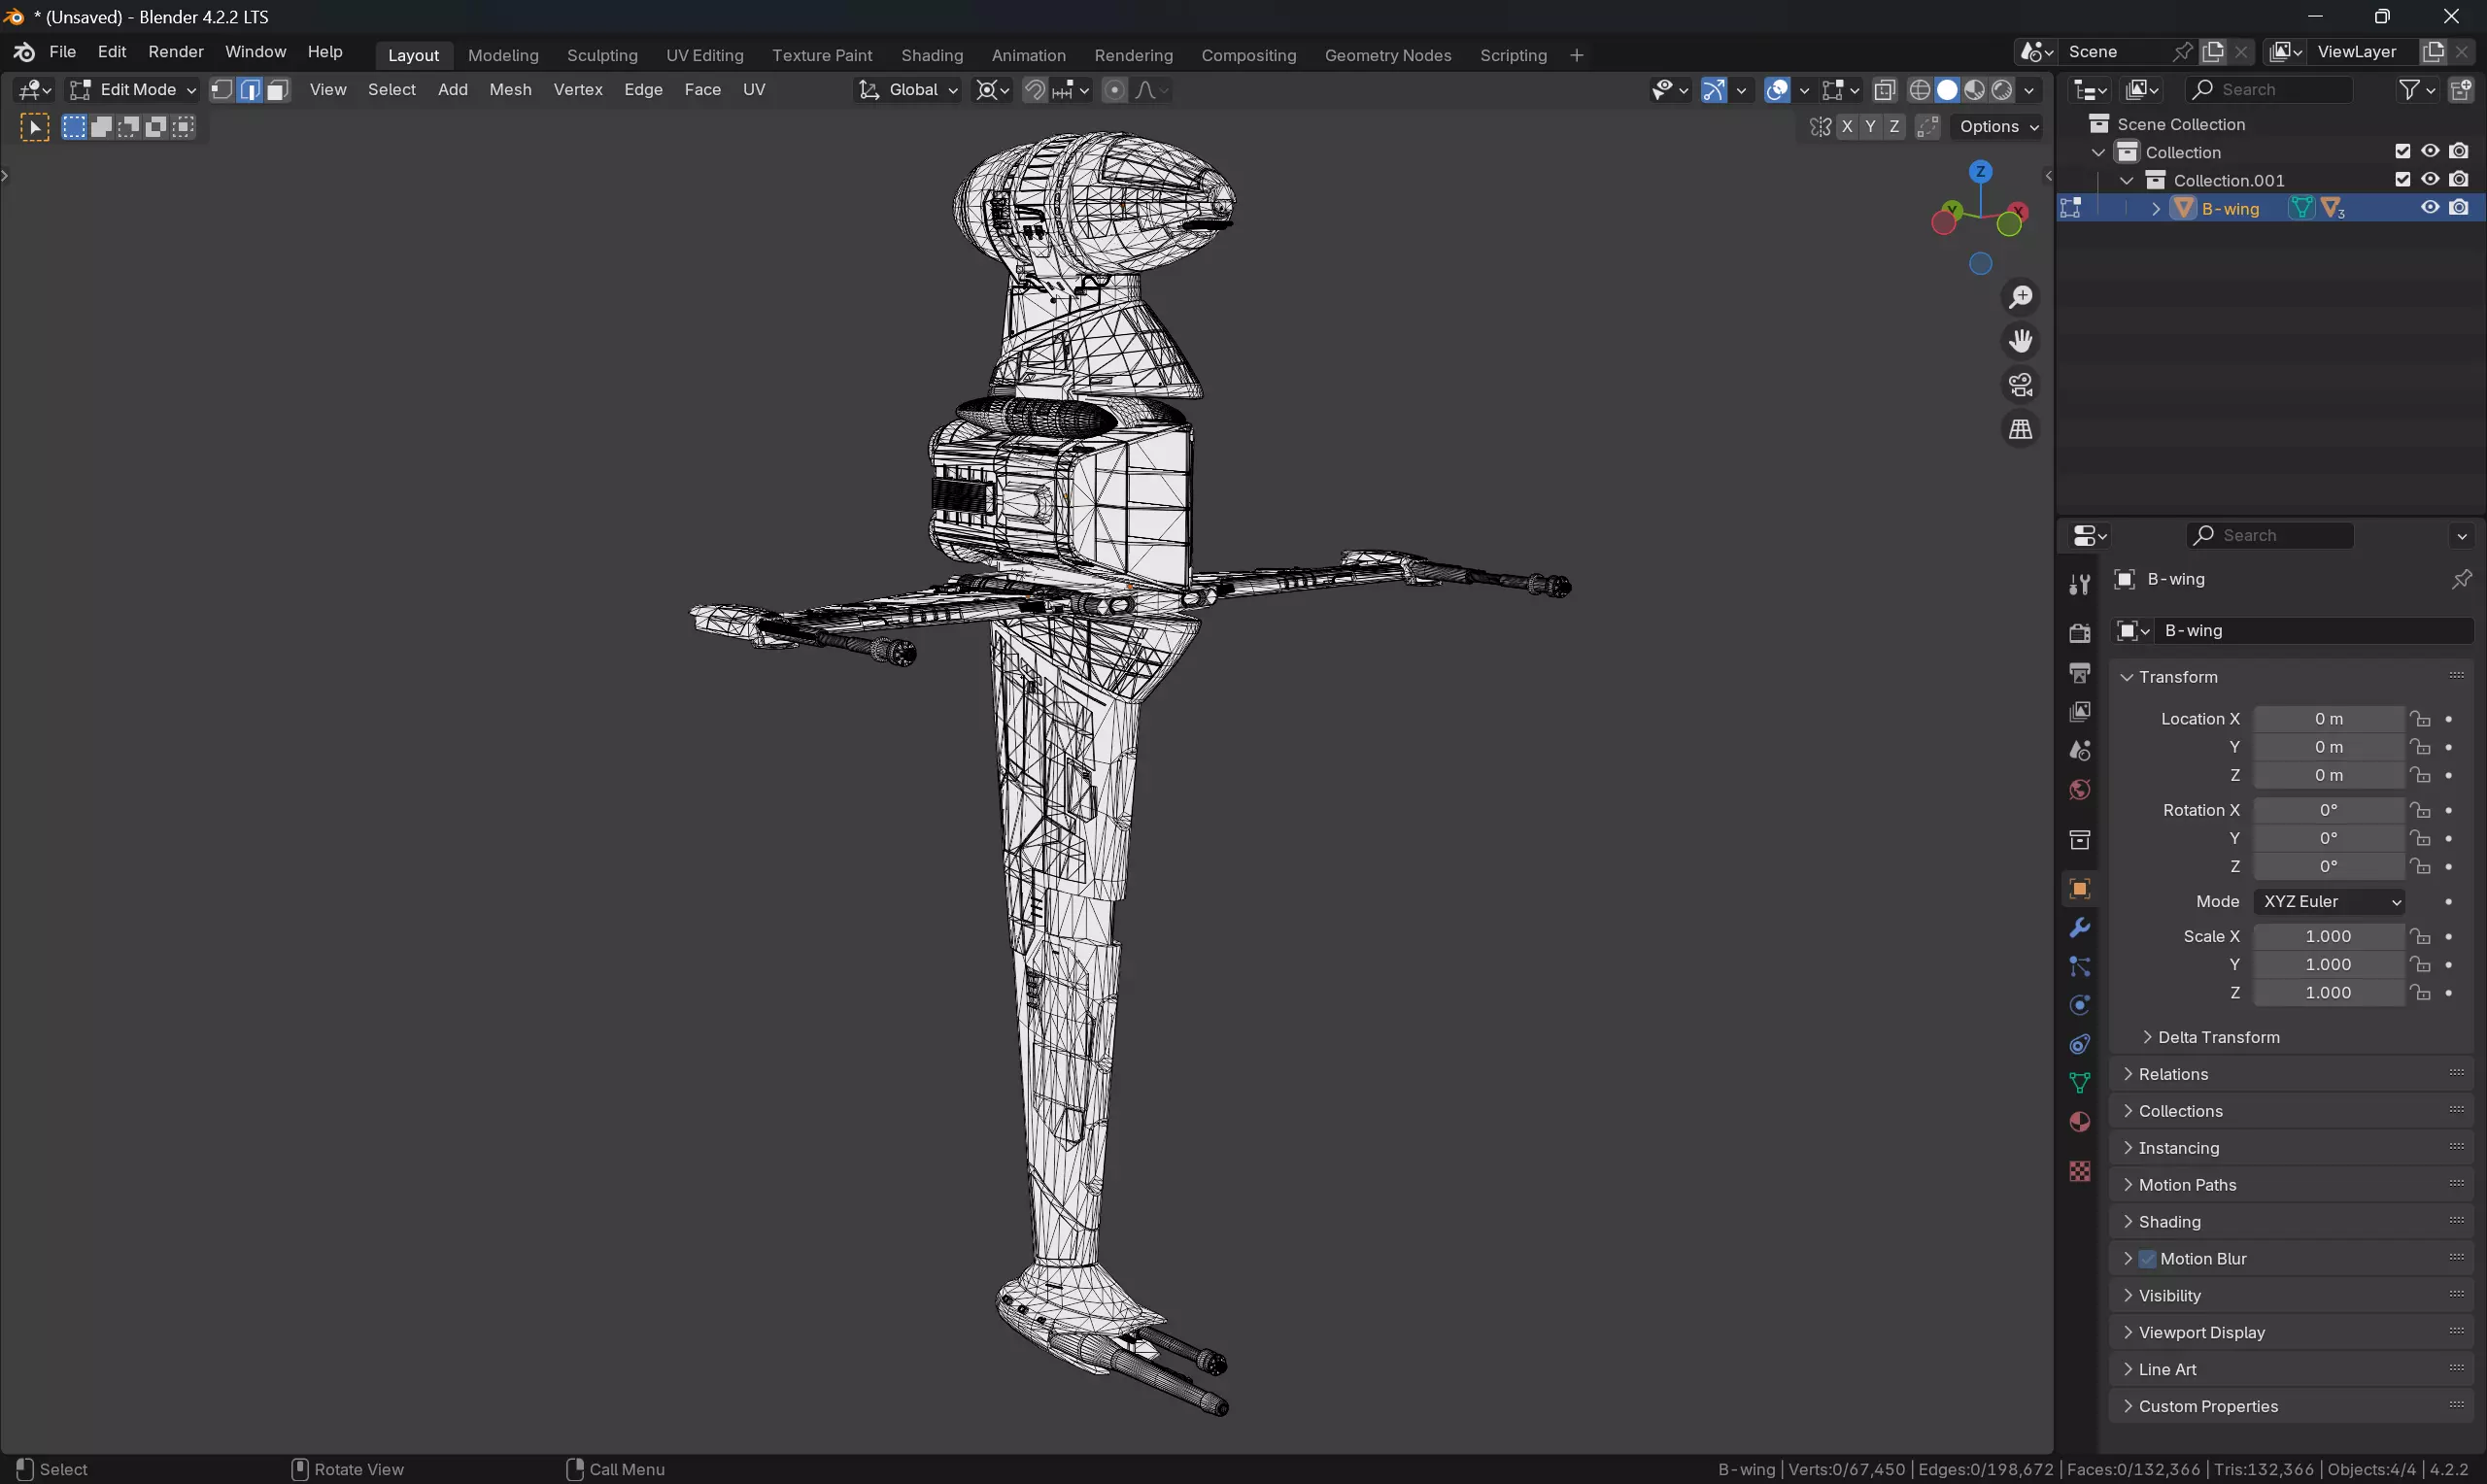
Task: Click the Select Box tool icon
Action: (35, 127)
